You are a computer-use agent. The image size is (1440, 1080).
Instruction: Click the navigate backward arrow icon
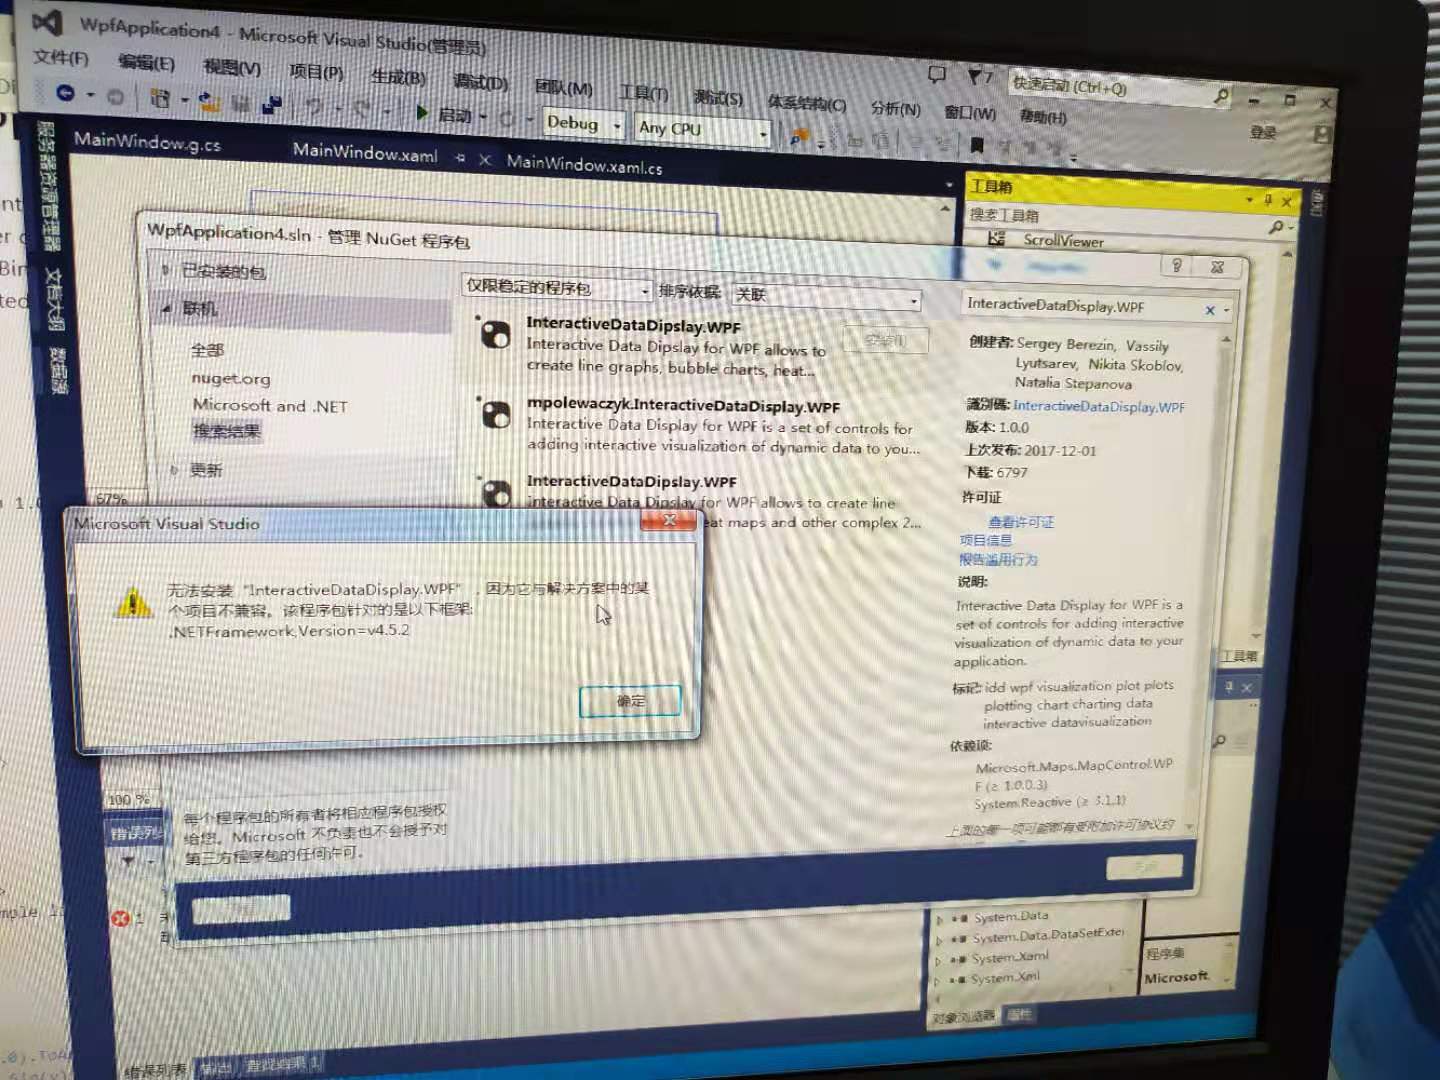coord(65,92)
